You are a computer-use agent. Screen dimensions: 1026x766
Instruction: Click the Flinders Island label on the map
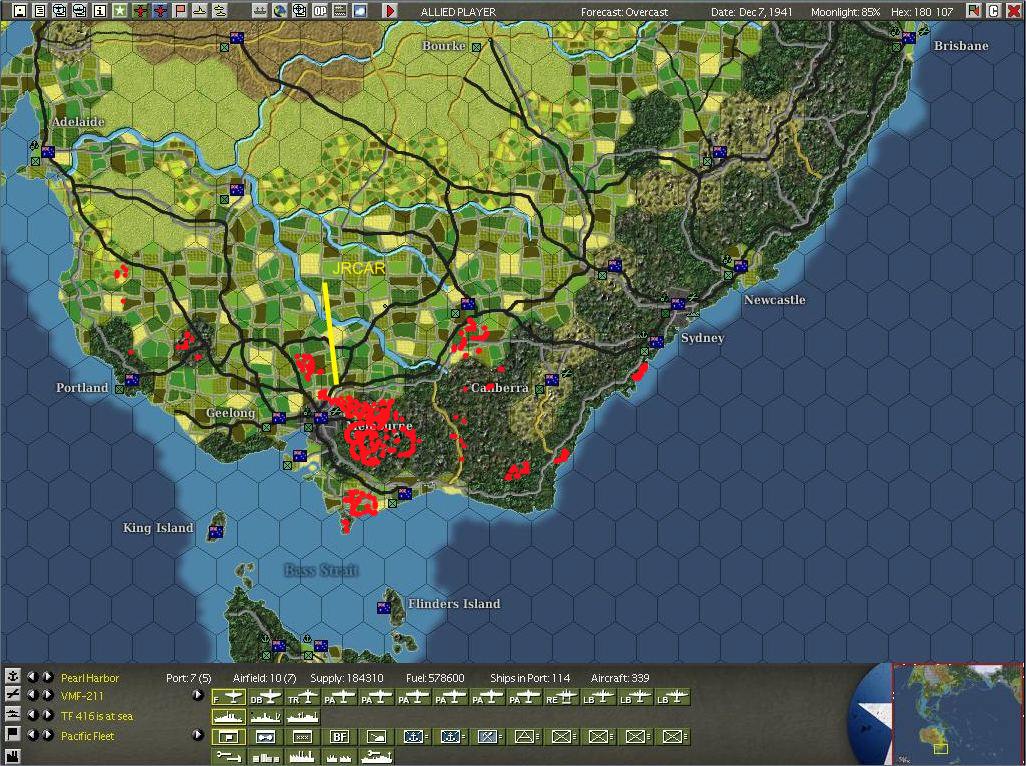coord(453,603)
